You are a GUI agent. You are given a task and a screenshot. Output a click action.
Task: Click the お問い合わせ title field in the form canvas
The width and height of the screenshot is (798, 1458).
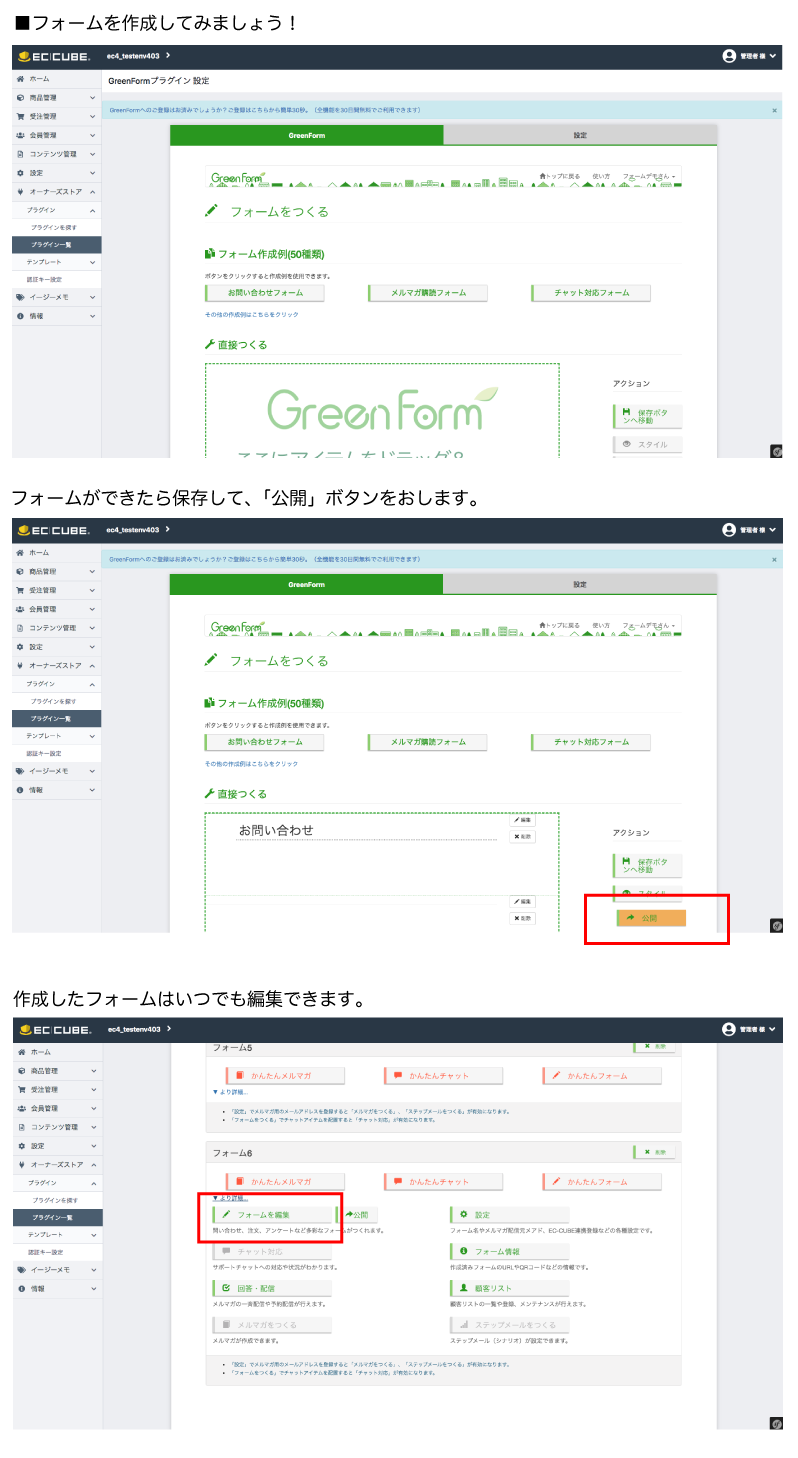pyautogui.click(x=366, y=830)
